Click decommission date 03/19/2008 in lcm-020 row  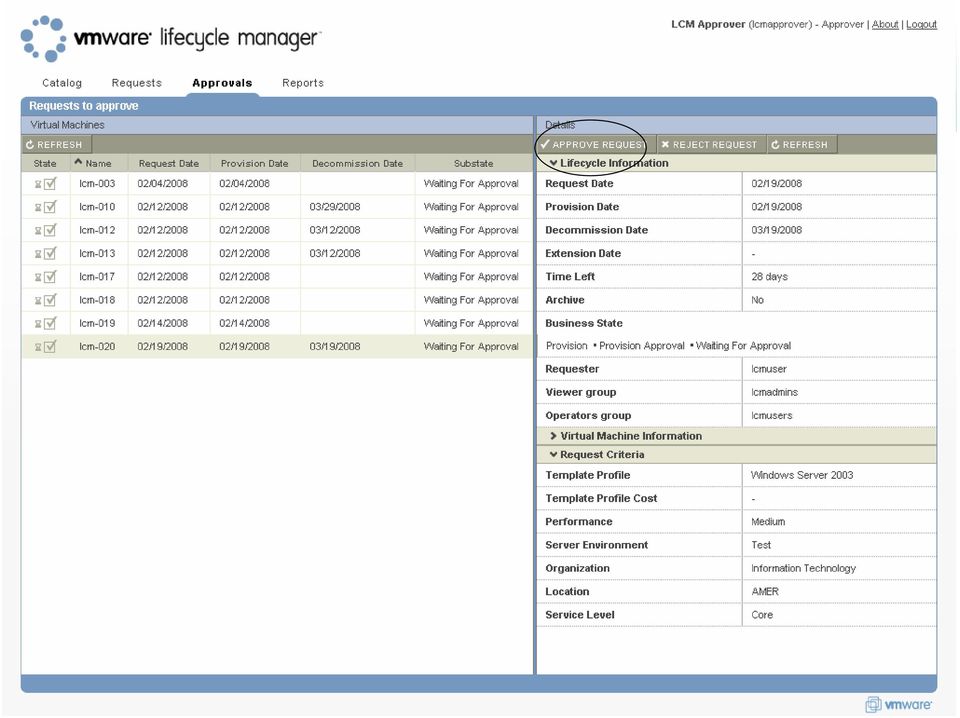pyautogui.click(x=335, y=346)
